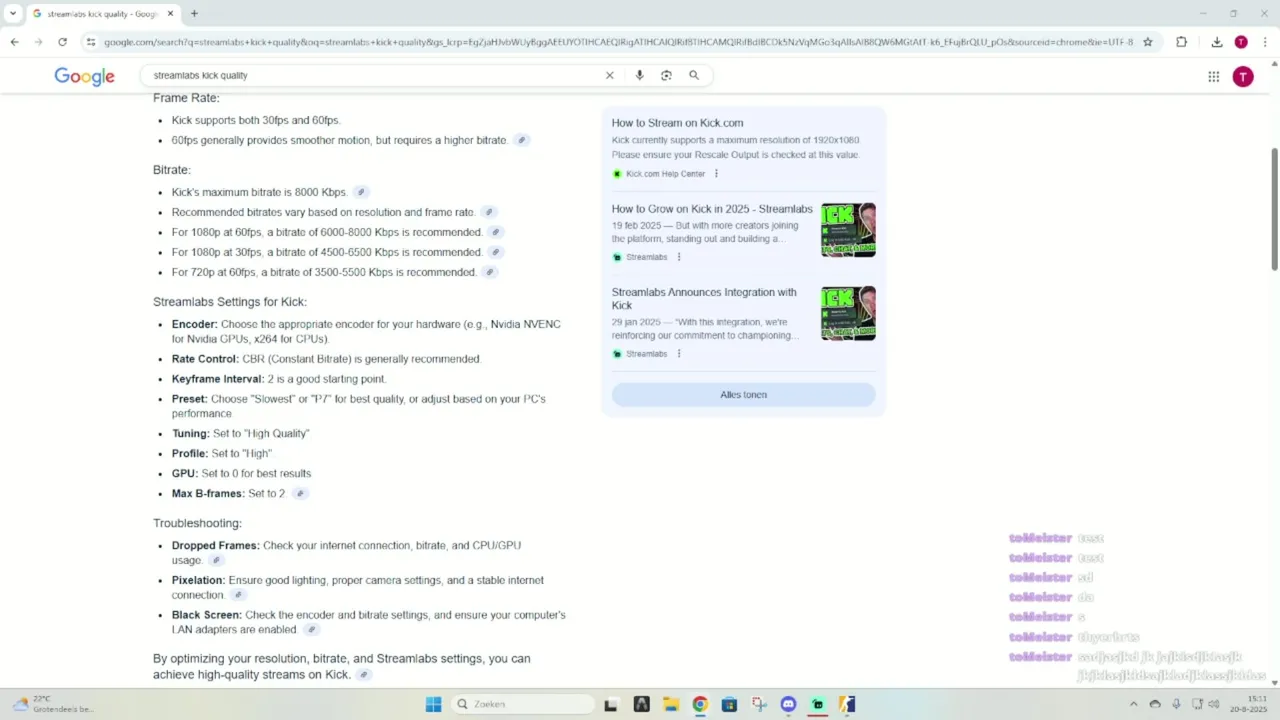The height and width of the screenshot is (720, 1280).
Task: Bookmark this page with the star icon
Action: pos(1148,42)
